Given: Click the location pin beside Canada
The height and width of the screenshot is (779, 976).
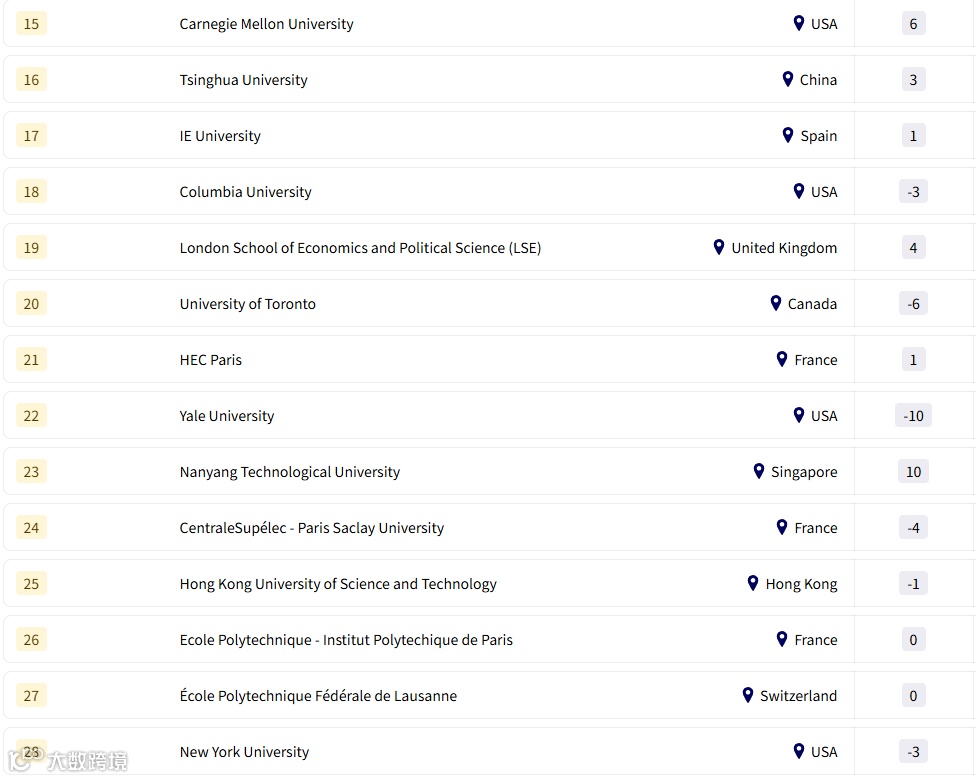Looking at the screenshot, I should [x=775, y=303].
